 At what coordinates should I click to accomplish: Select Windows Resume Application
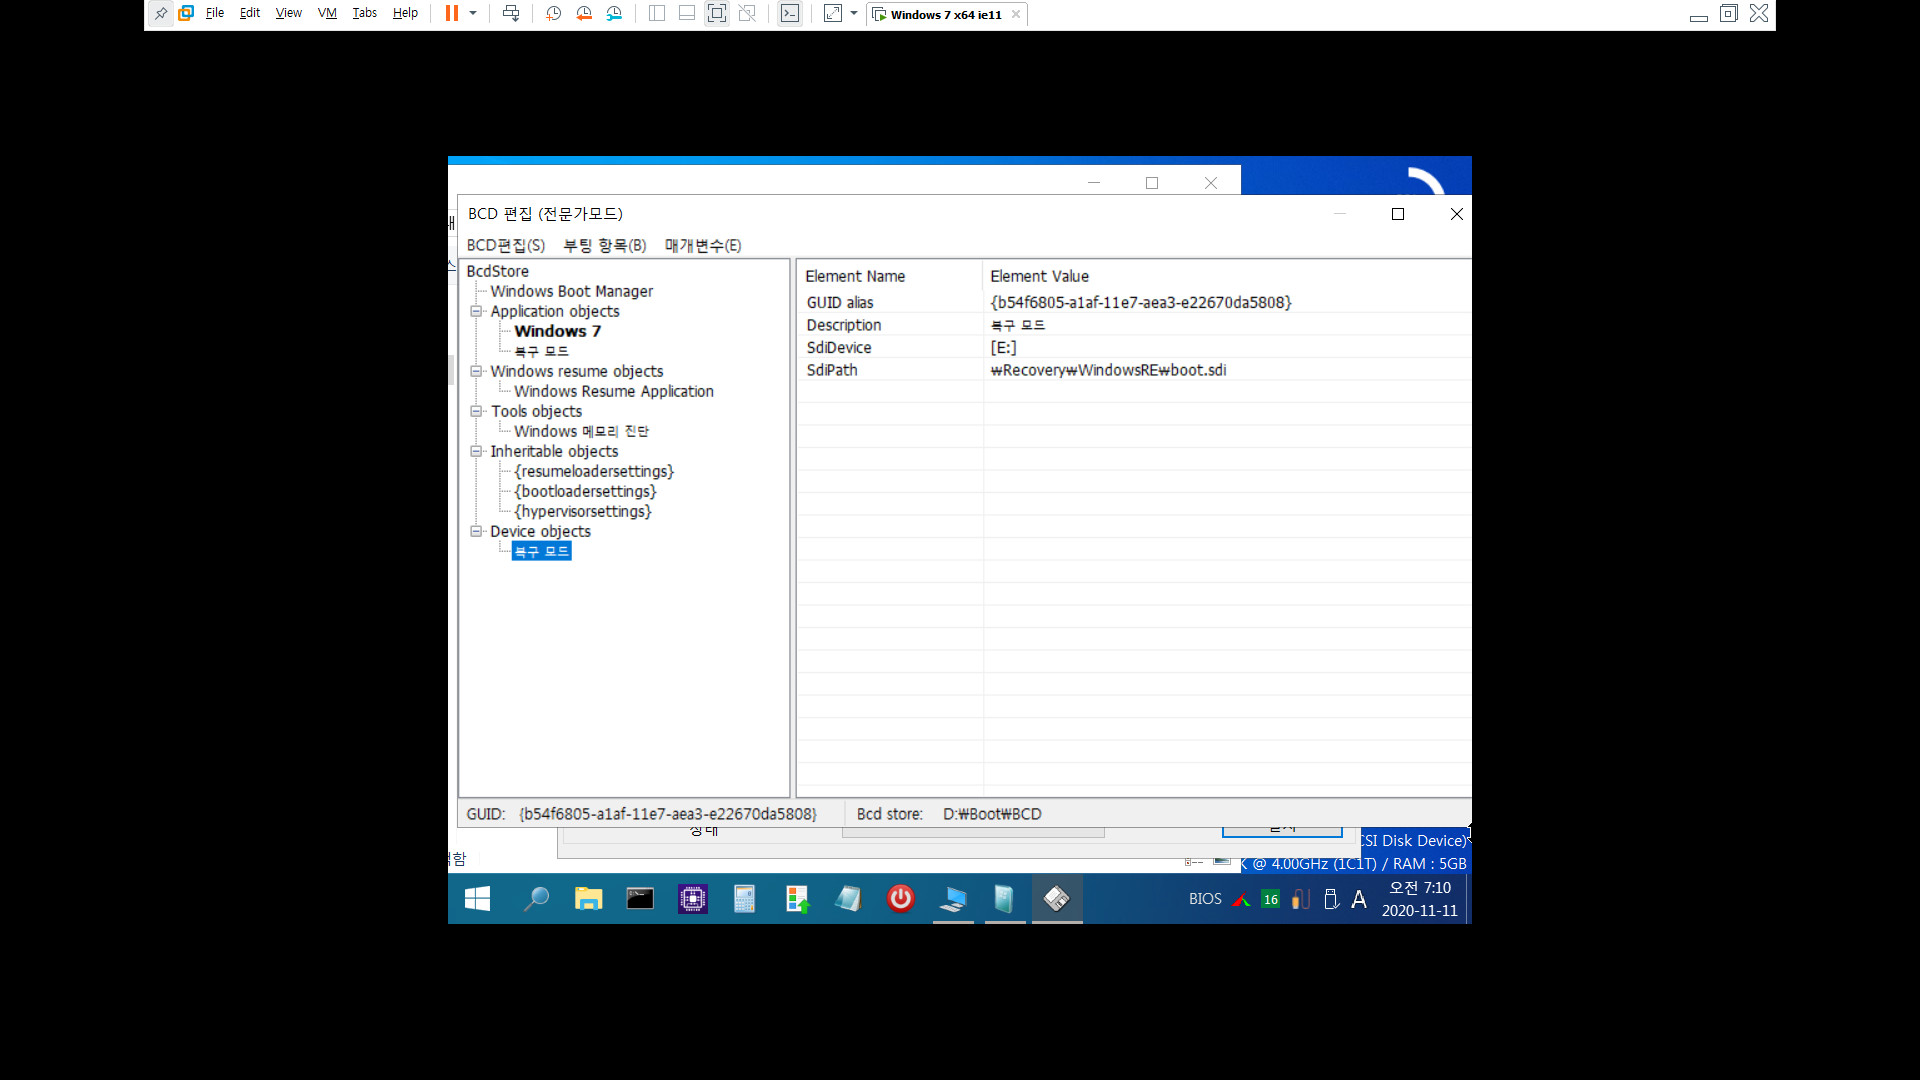tap(614, 391)
